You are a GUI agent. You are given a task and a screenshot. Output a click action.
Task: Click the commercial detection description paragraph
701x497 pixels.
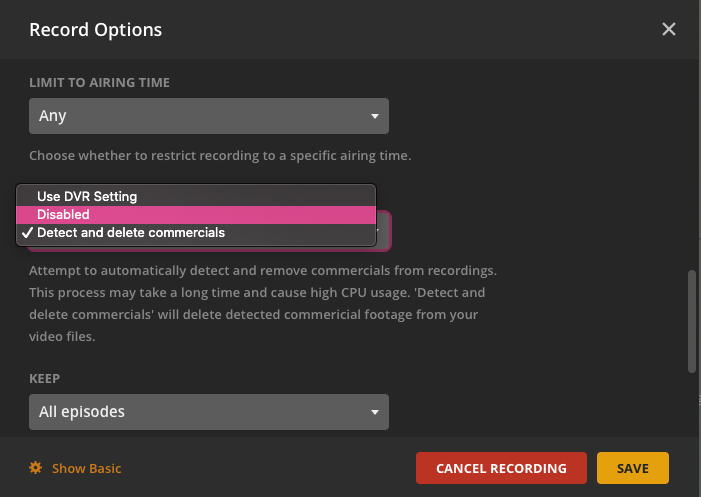pyautogui.click(x=263, y=303)
